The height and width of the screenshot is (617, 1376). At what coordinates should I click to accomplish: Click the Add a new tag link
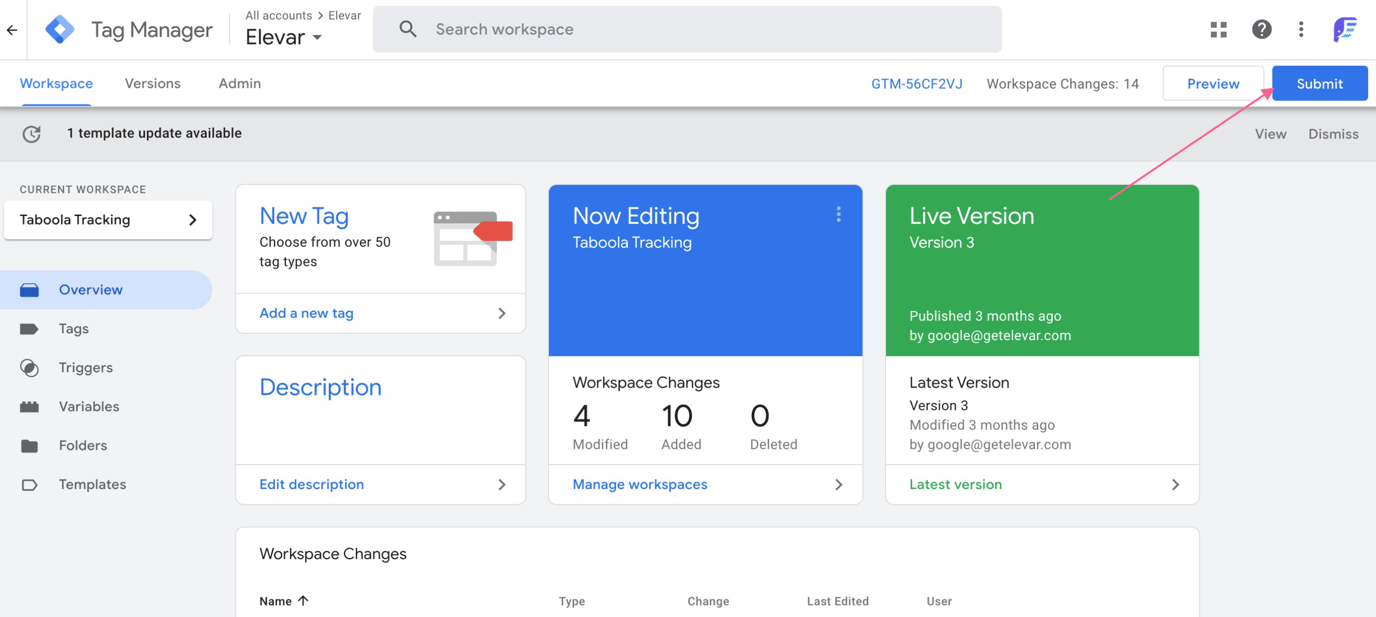[x=306, y=313]
